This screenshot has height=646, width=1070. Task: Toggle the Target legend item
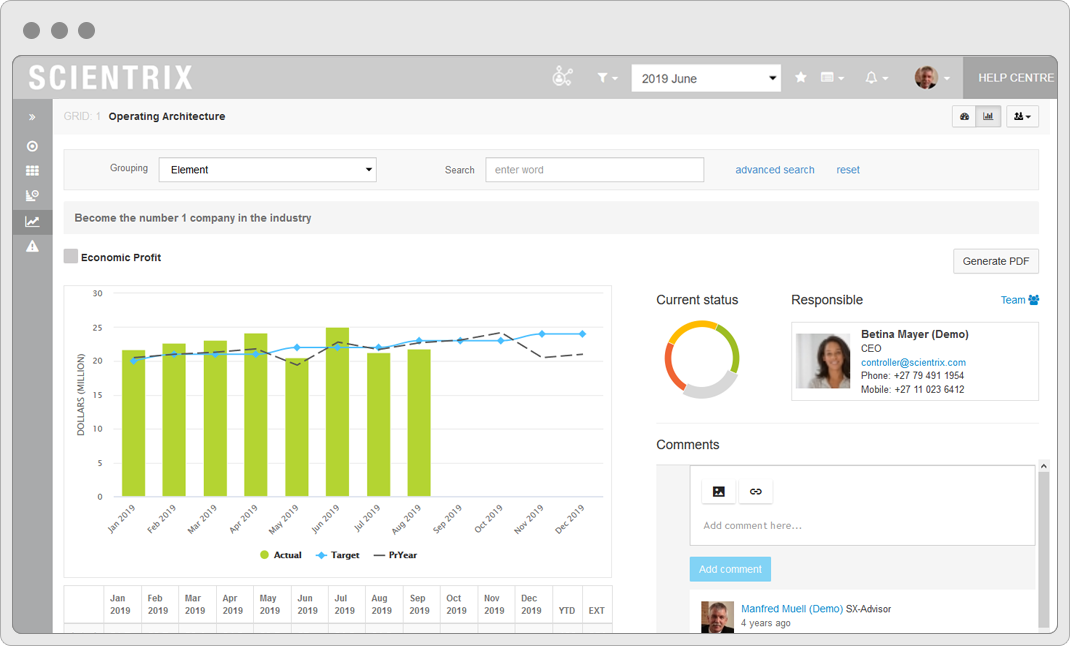coord(337,555)
